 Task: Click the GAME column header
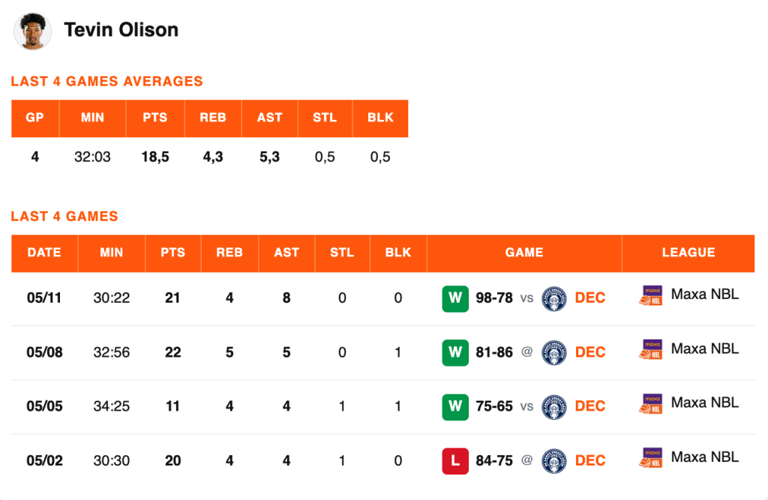(x=524, y=253)
